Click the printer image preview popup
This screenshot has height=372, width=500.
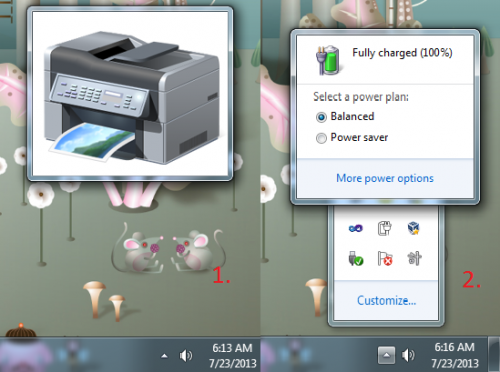click(x=130, y=94)
